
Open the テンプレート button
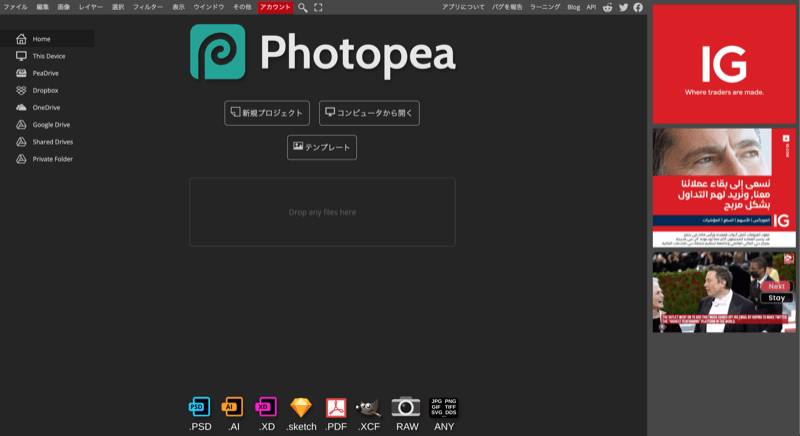pos(322,147)
